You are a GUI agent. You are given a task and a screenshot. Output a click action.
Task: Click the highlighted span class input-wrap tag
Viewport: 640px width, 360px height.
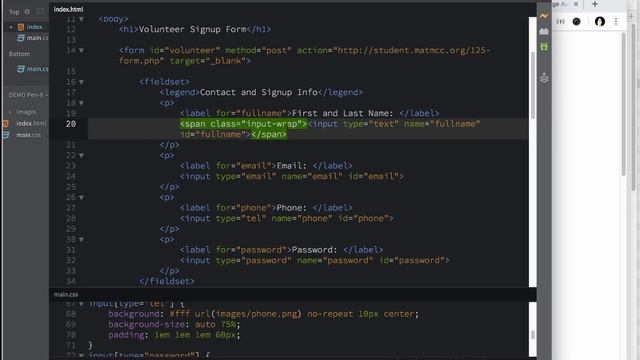[243, 124]
